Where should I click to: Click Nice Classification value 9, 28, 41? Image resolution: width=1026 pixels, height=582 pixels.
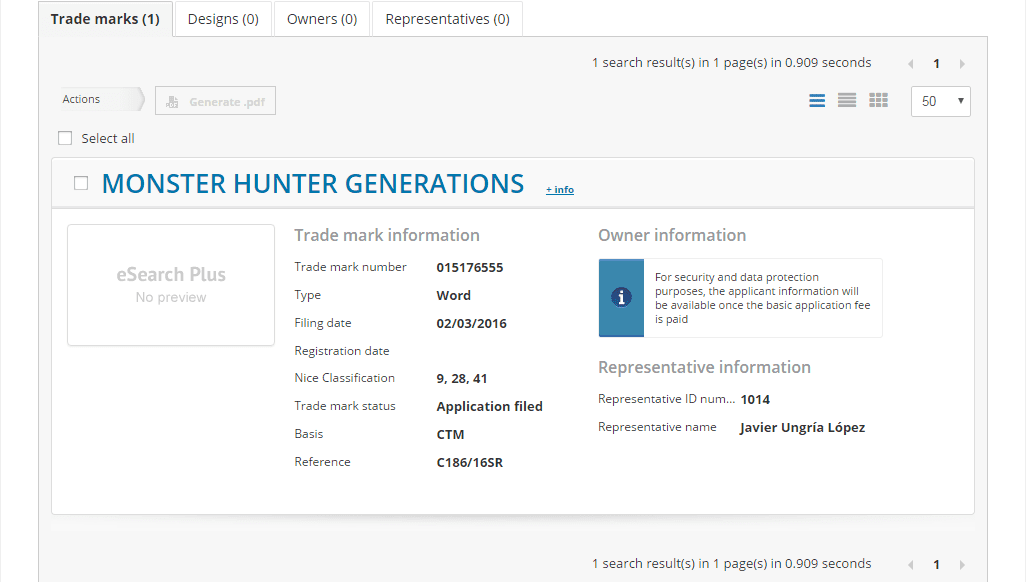(x=462, y=378)
